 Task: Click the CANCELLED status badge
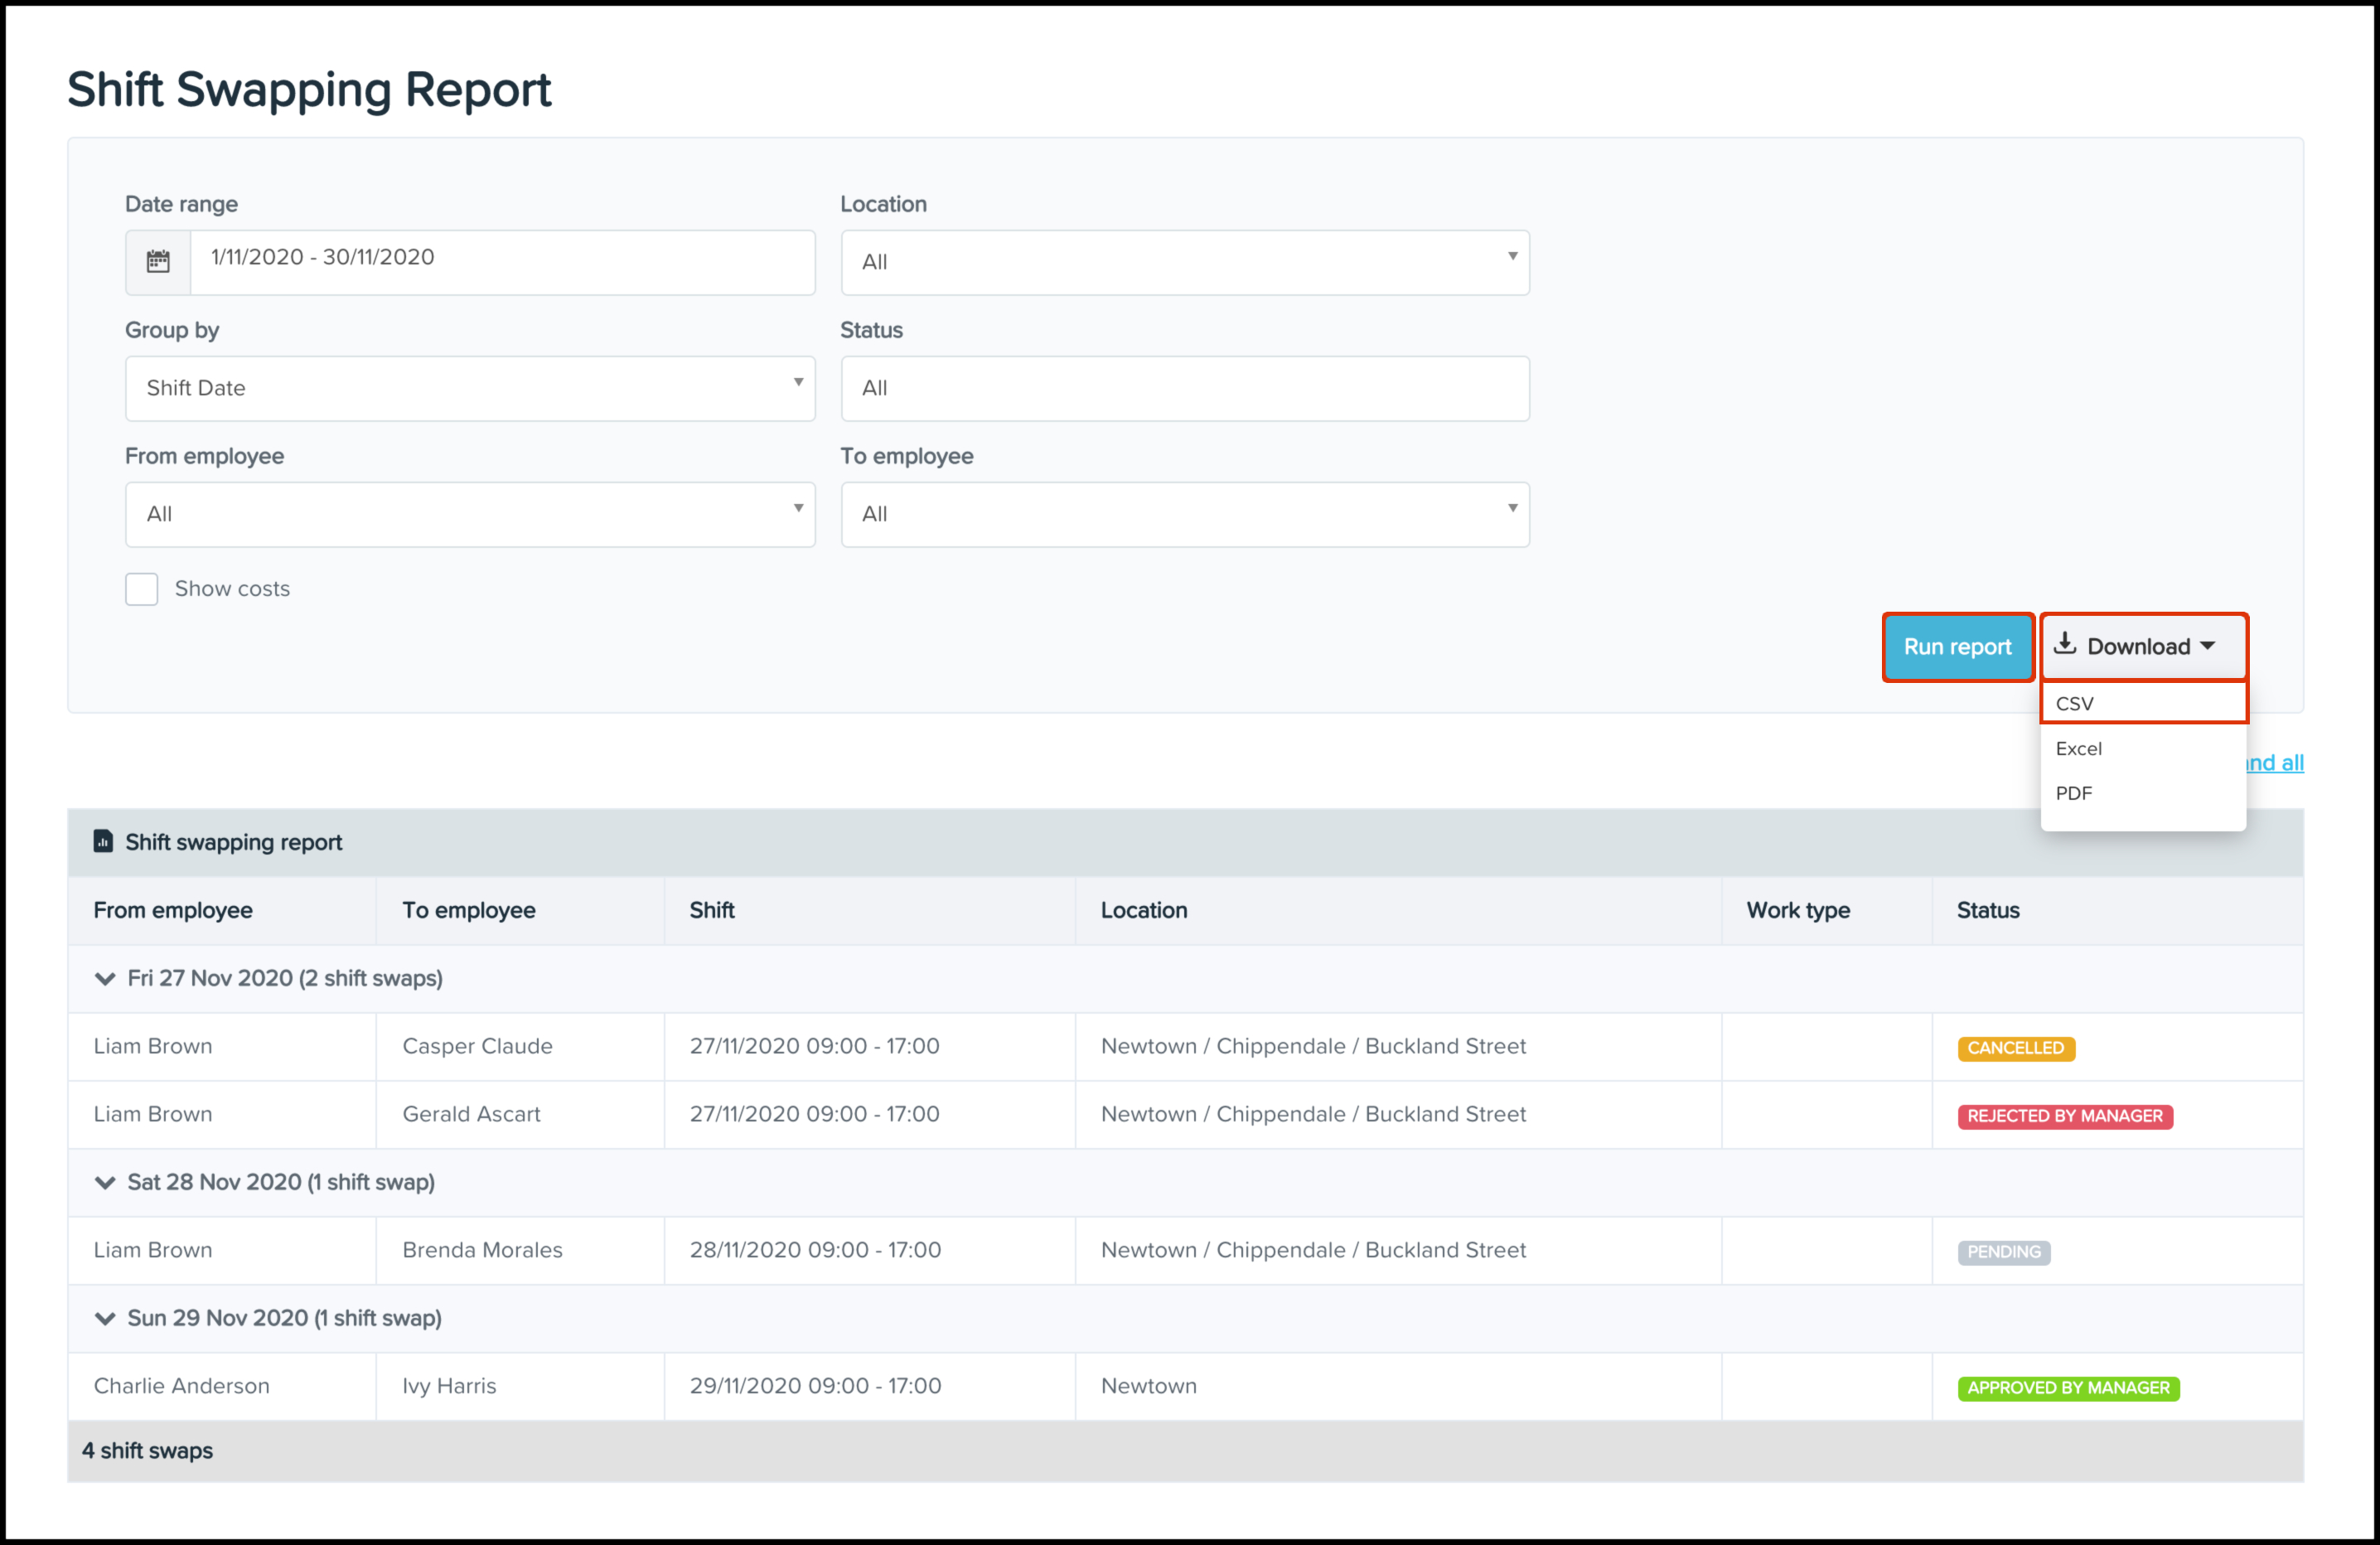point(2015,1048)
